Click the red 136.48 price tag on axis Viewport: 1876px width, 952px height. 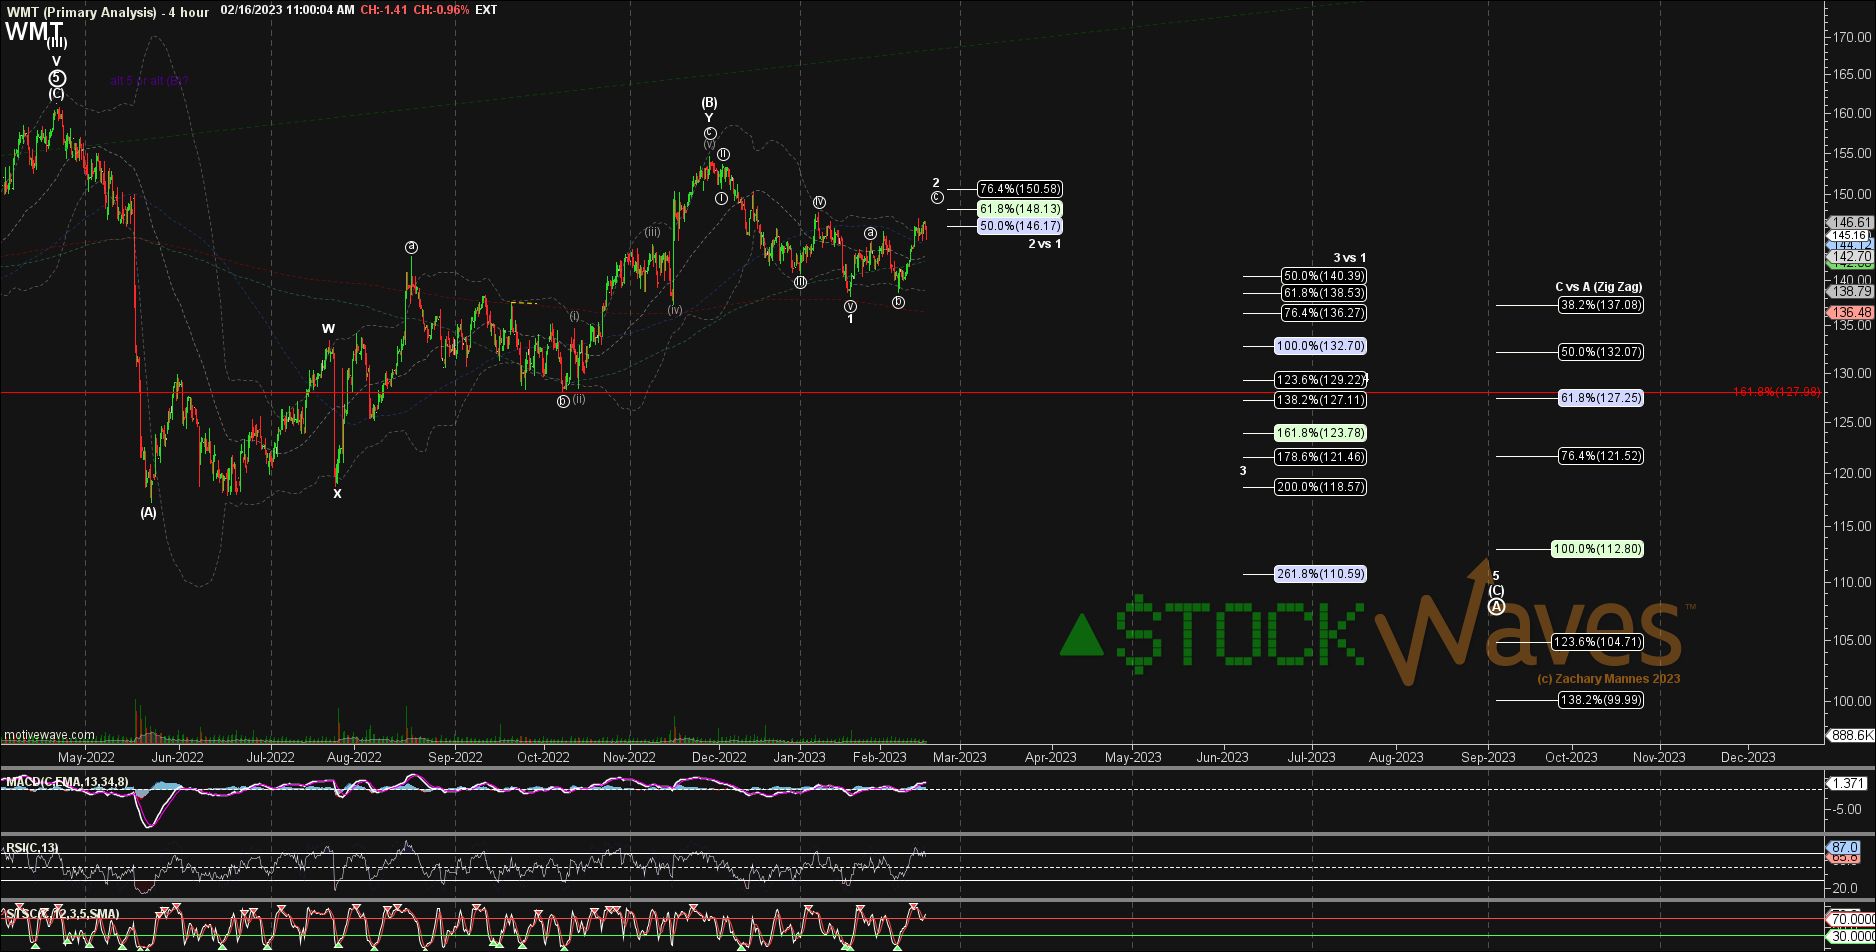[1850, 313]
